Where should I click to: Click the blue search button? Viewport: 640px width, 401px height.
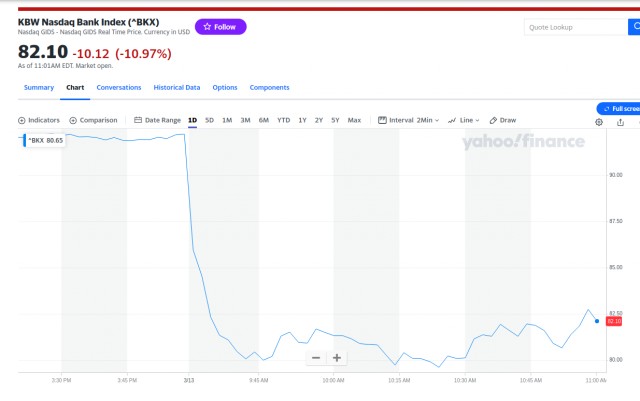pos(634,27)
